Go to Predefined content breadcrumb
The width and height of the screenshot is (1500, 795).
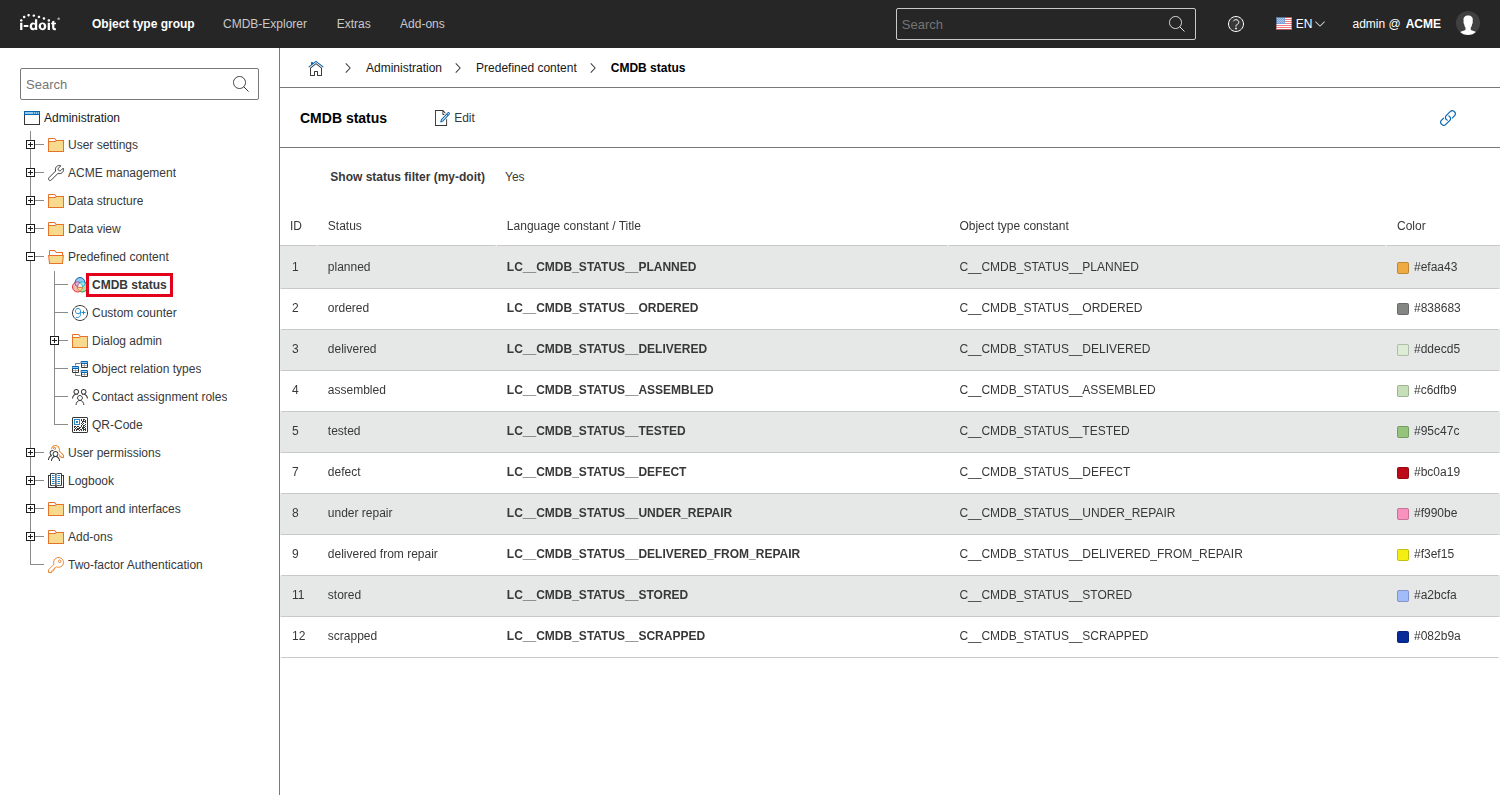pyautogui.click(x=526, y=68)
